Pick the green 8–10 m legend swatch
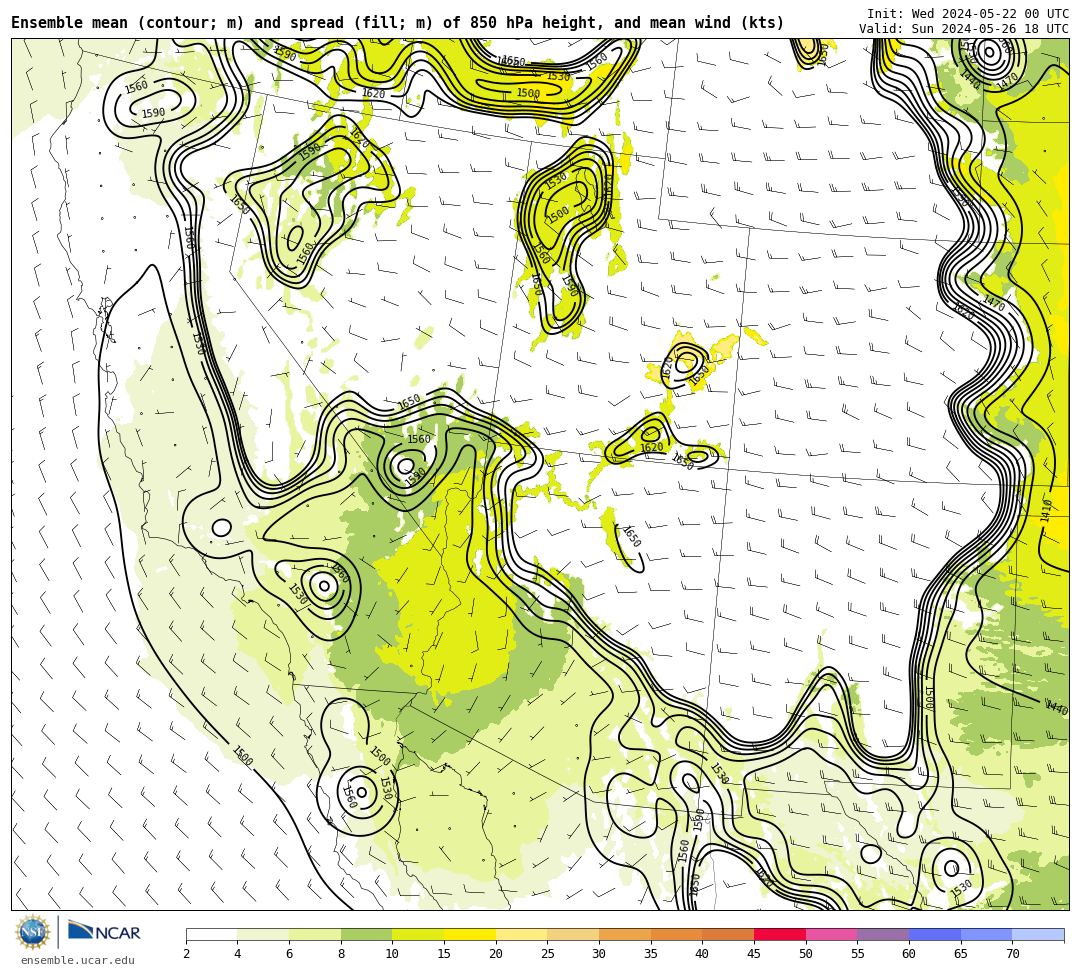The width and height of the screenshot is (1080, 973). (366, 934)
